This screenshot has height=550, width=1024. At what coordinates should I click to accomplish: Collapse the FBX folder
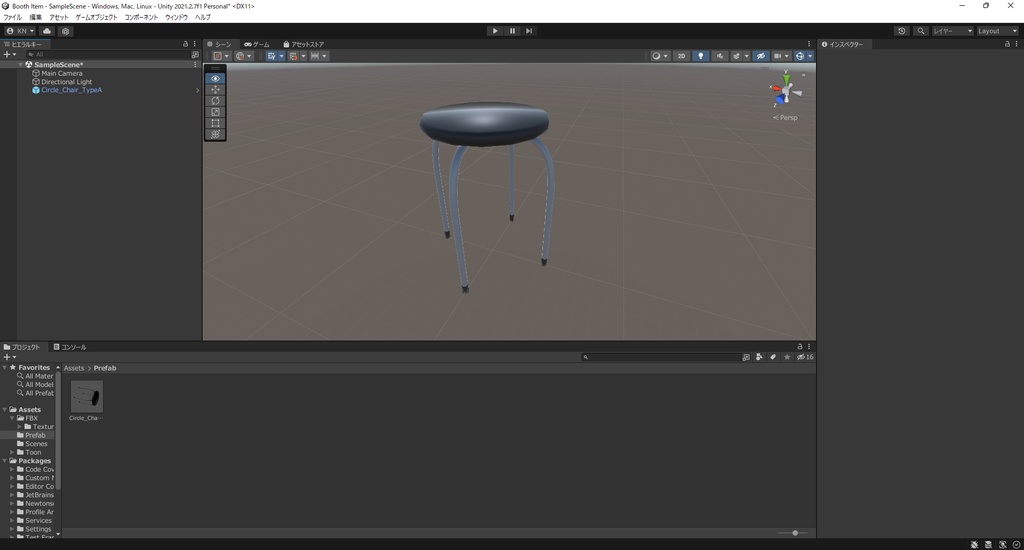[x=12, y=418]
